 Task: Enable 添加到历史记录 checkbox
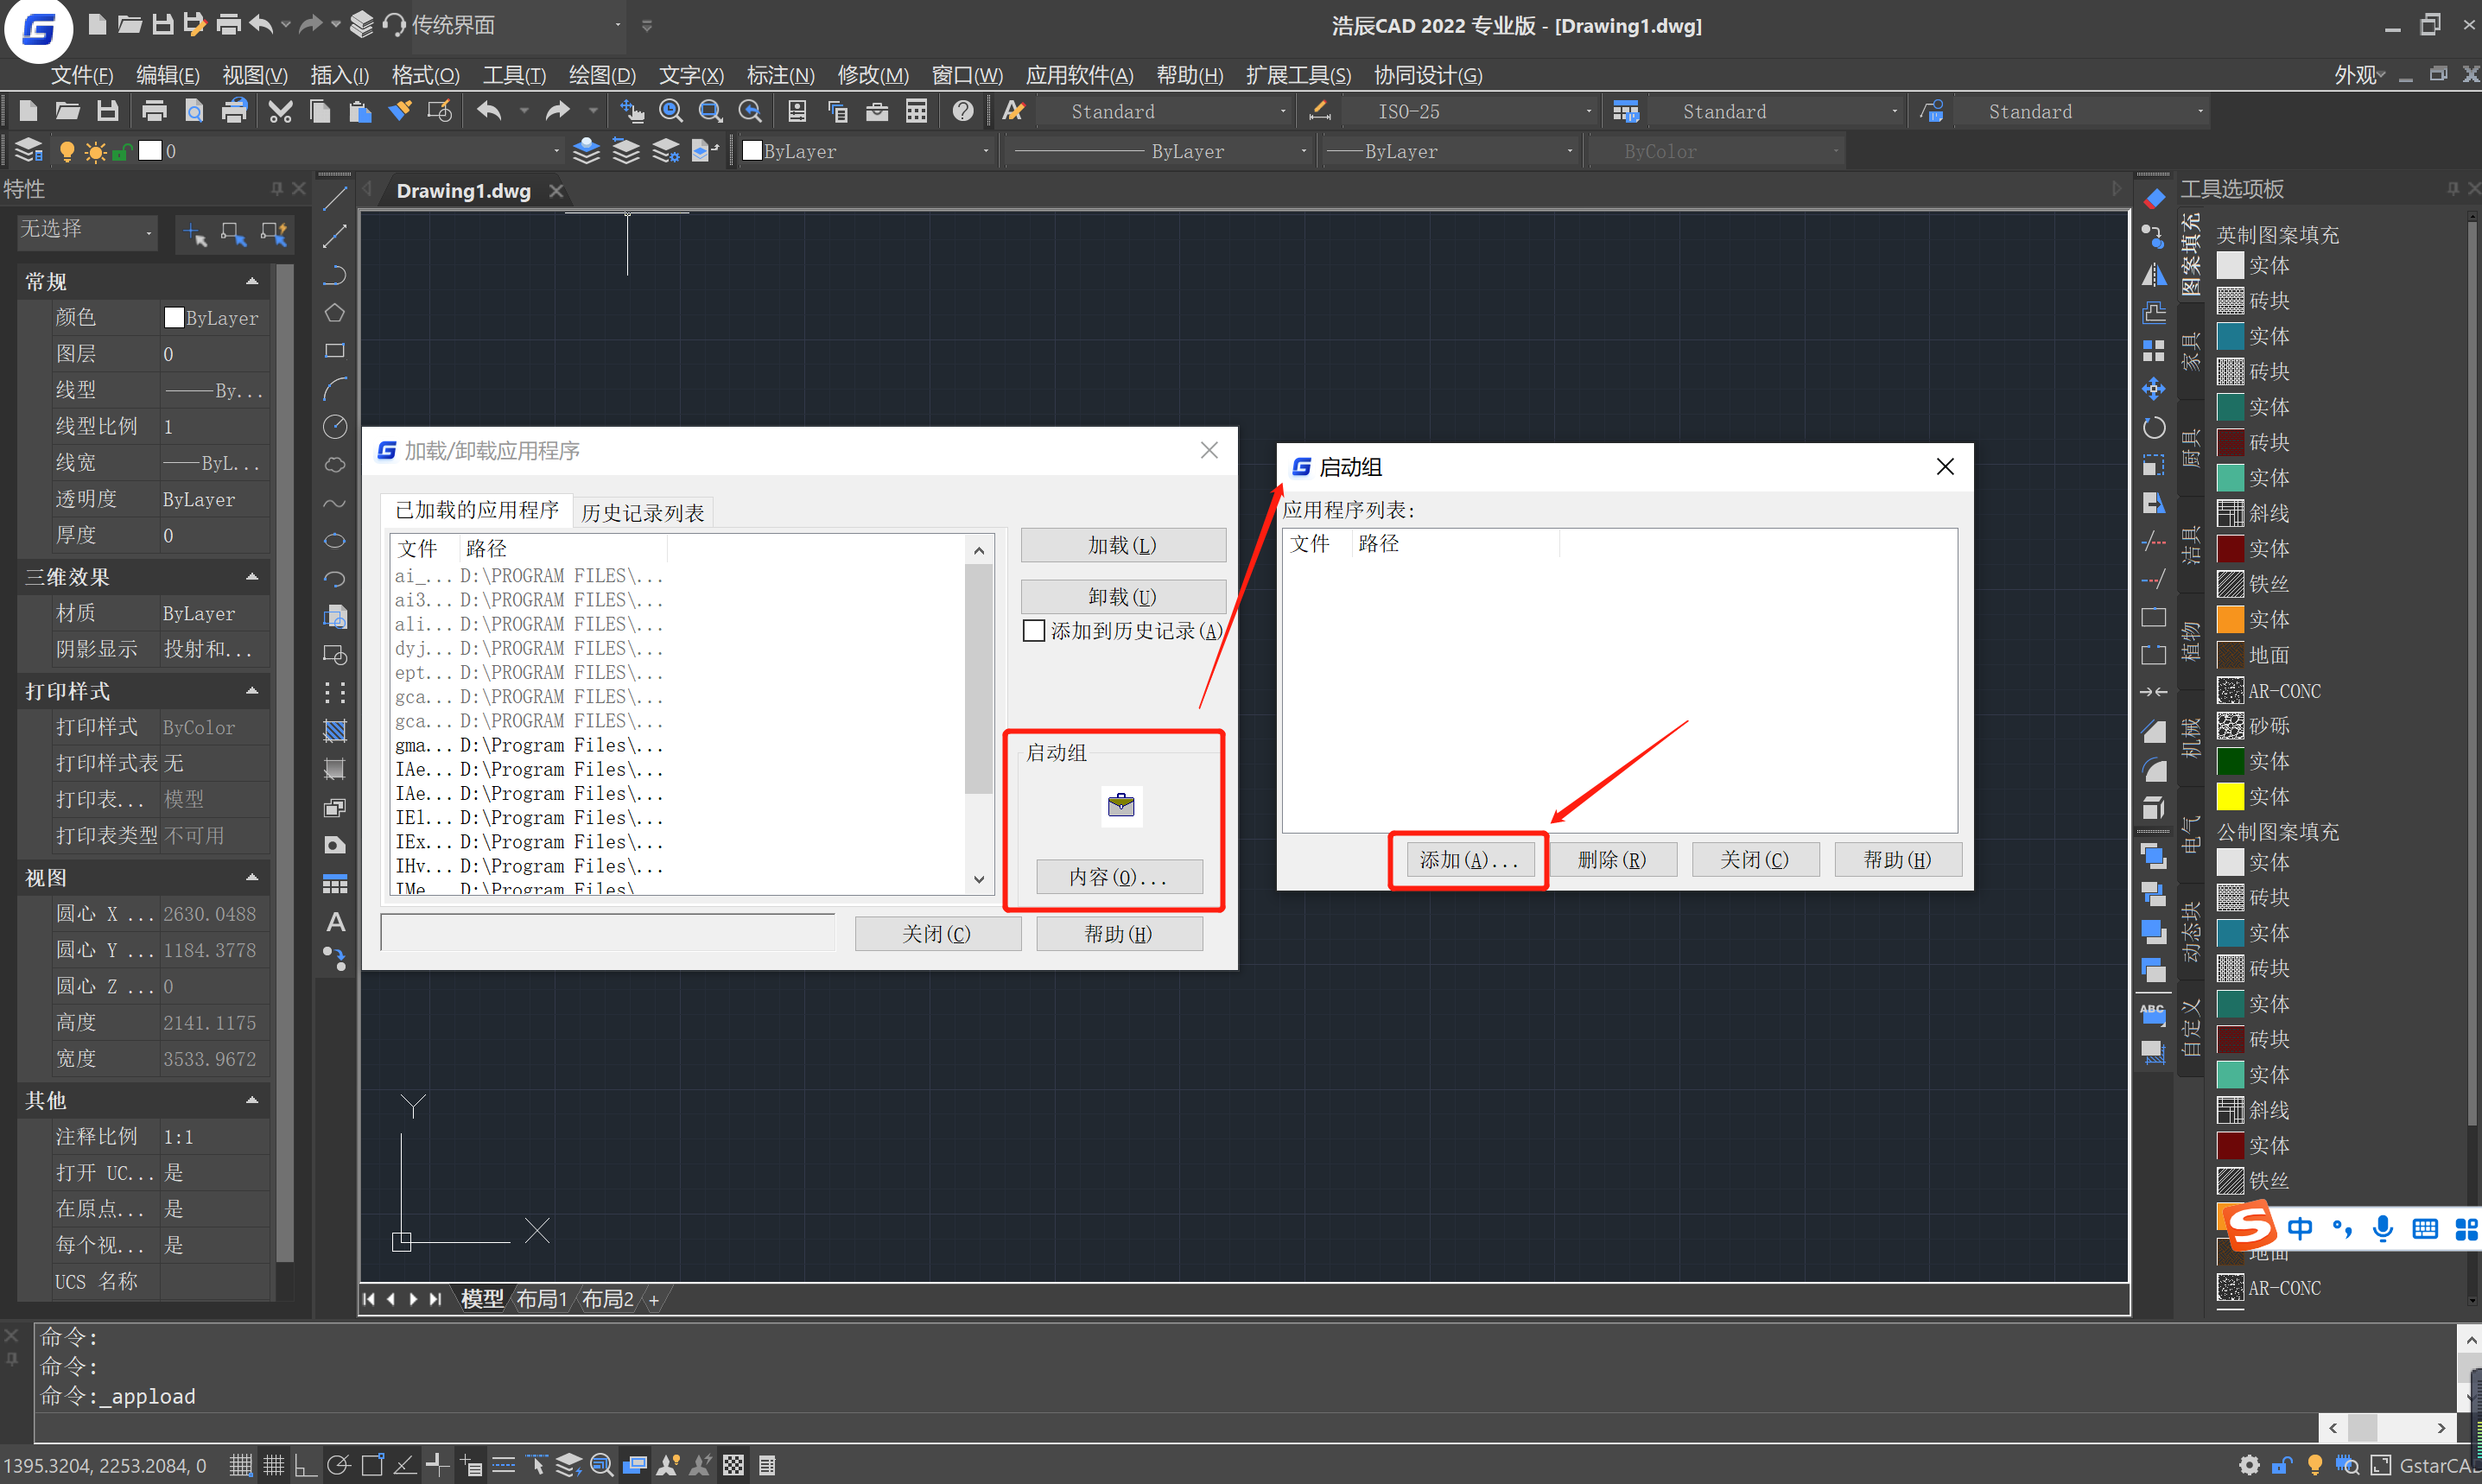click(x=1034, y=631)
